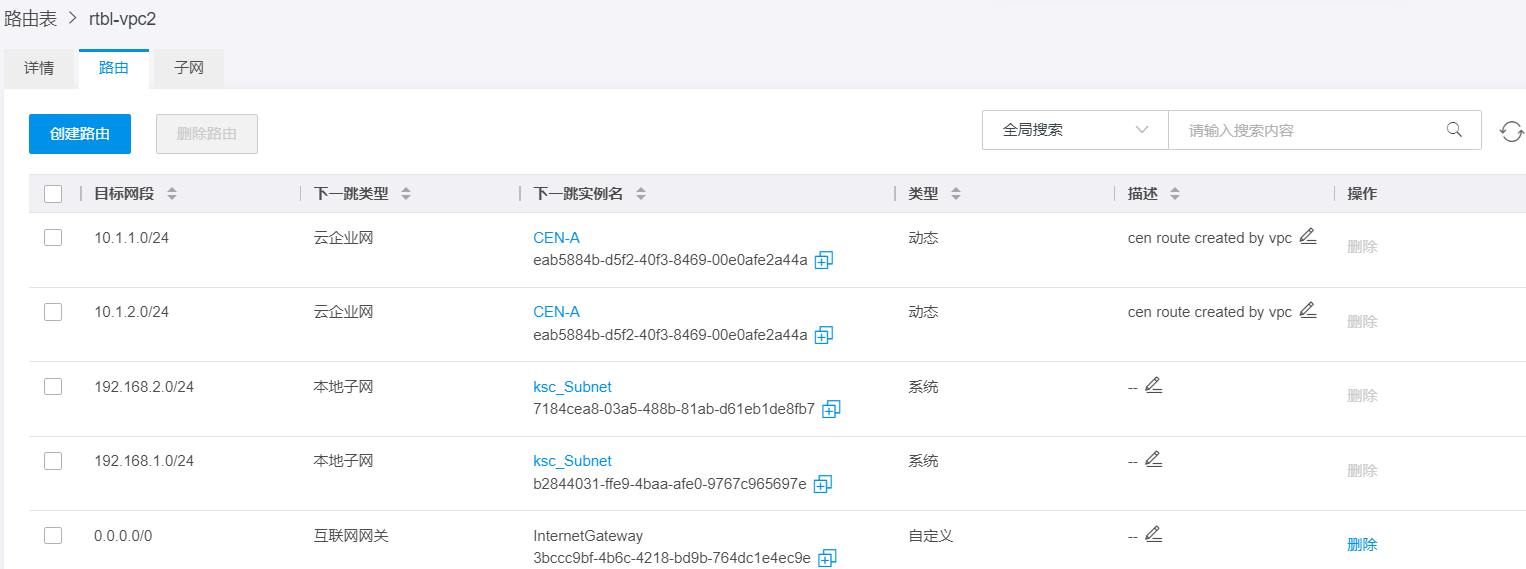Copy the ksc_Subnet ID for 192.168.2.0/24
Image resolution: width=1526 pixels, height=569 pixels.
tap(831, 409)
